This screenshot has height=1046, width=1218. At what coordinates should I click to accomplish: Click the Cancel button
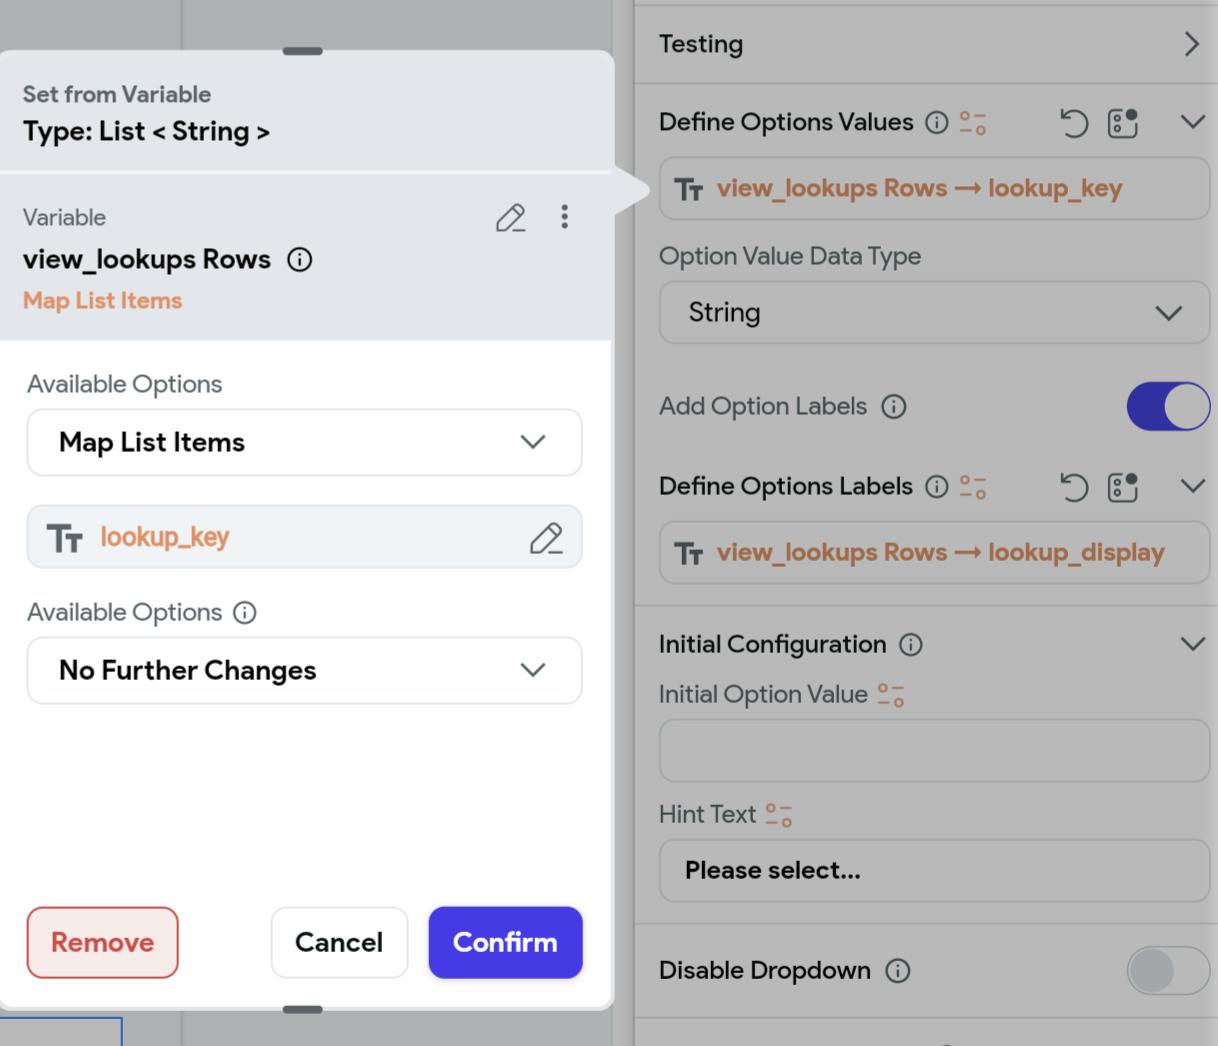tap(339, 942)
